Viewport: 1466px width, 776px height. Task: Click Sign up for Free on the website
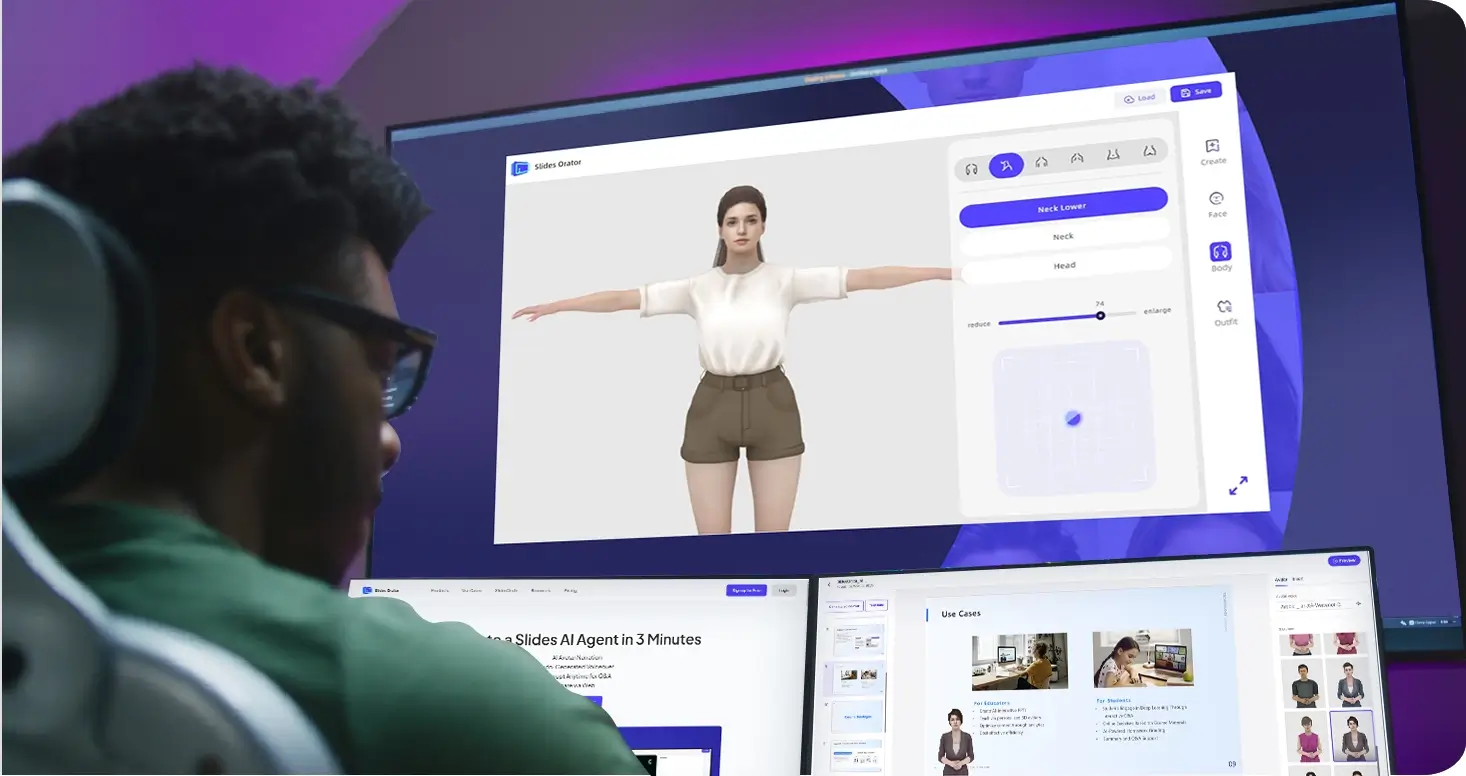click(x=746, y=591)
